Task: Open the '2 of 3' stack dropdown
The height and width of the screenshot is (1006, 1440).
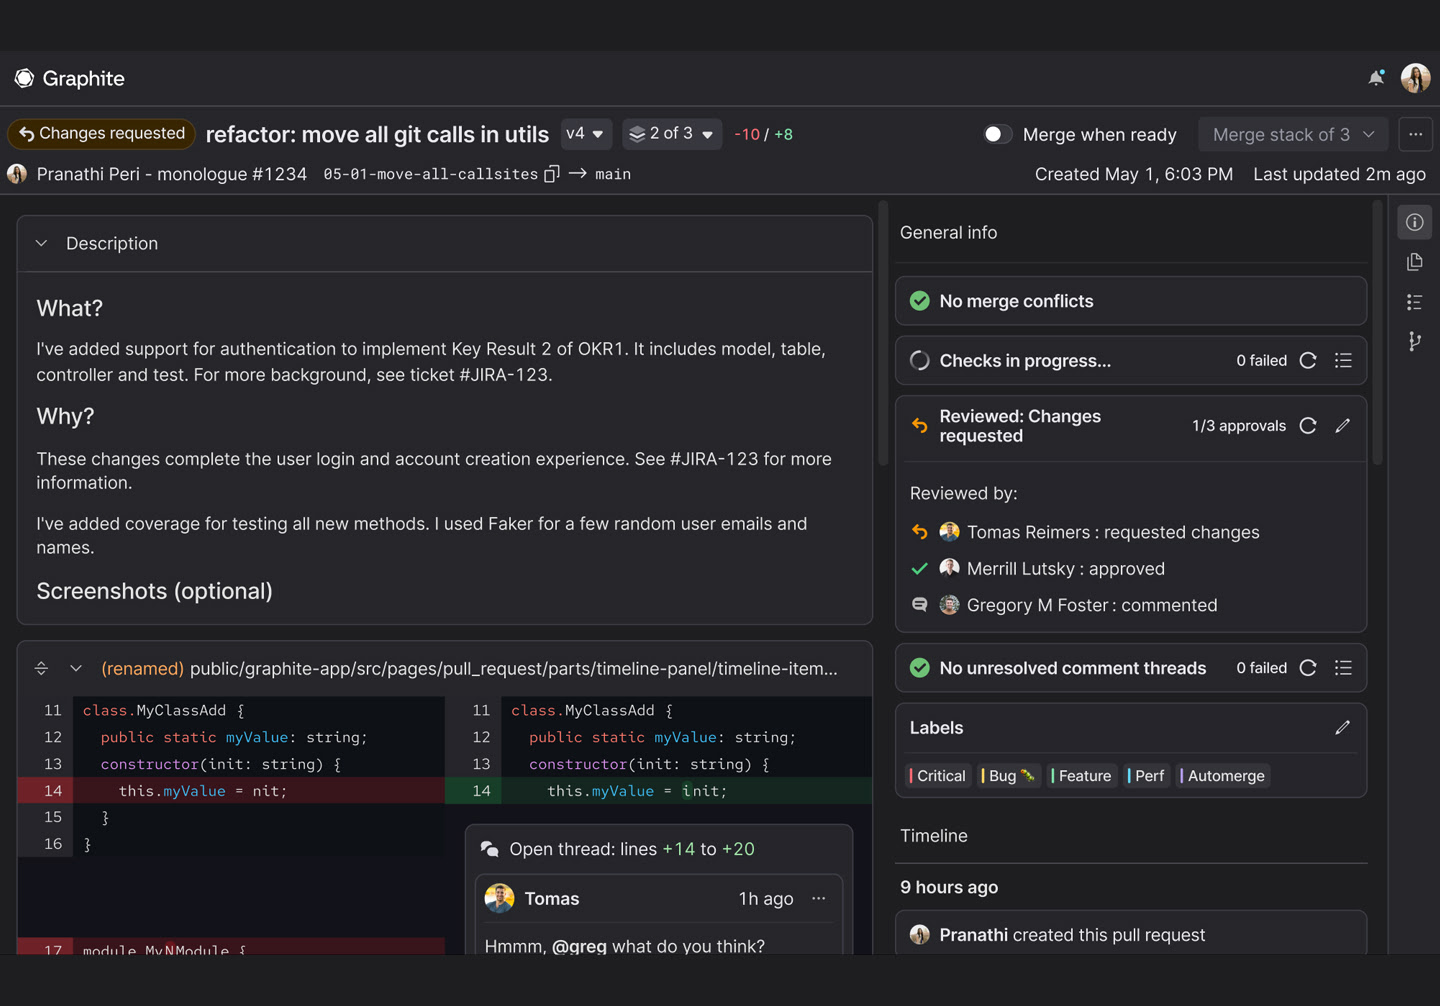Action: pos(671,133)
